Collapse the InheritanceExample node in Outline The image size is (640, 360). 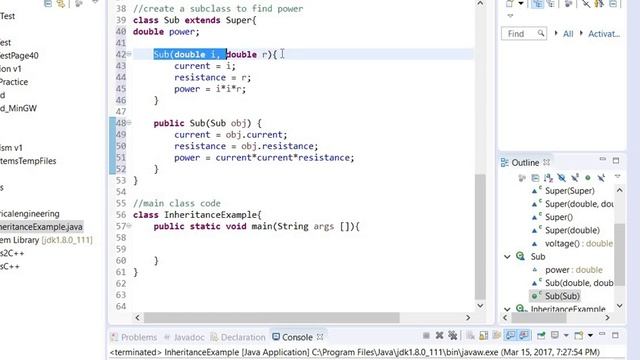[507, 309]
